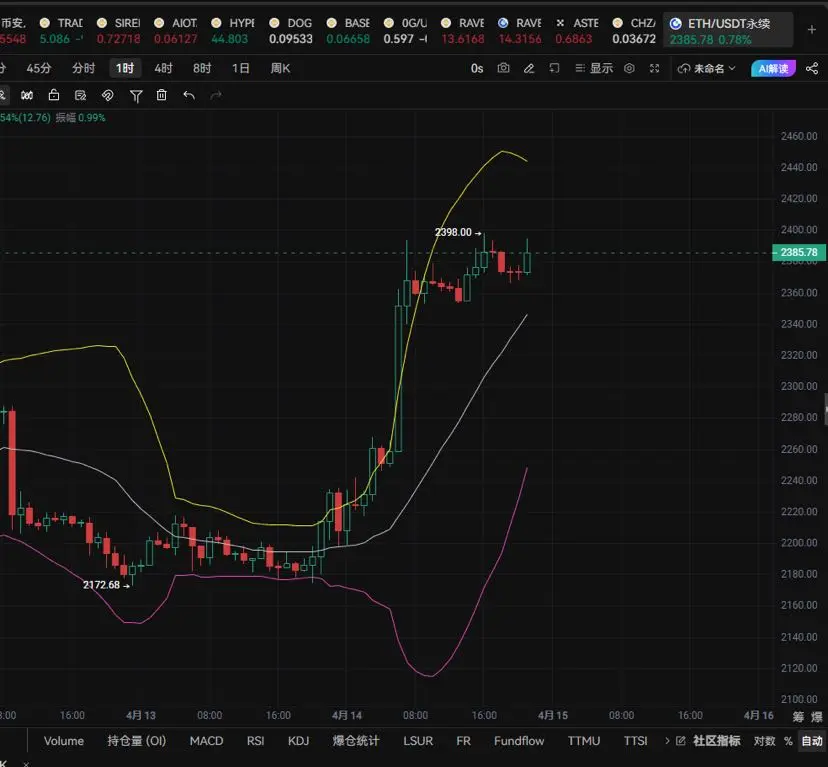
Task: Toggle the TTSI indicator
Action: (x=636, y=741)
